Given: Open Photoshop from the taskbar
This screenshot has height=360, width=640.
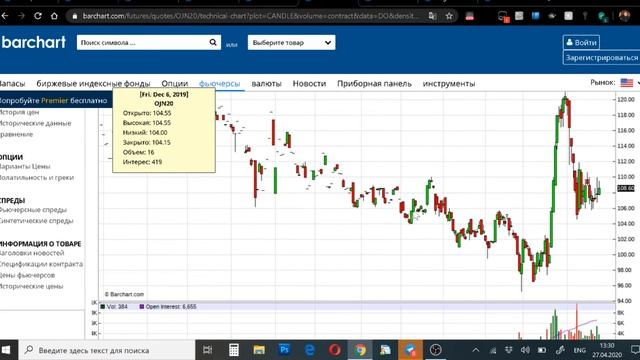Looking at the screenshot, I should (x=284, y=350).
